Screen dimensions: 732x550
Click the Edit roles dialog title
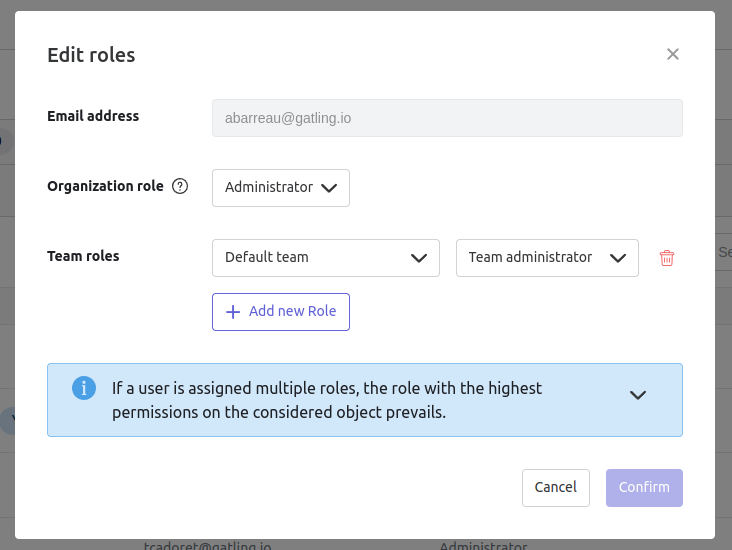coord(91,55)
